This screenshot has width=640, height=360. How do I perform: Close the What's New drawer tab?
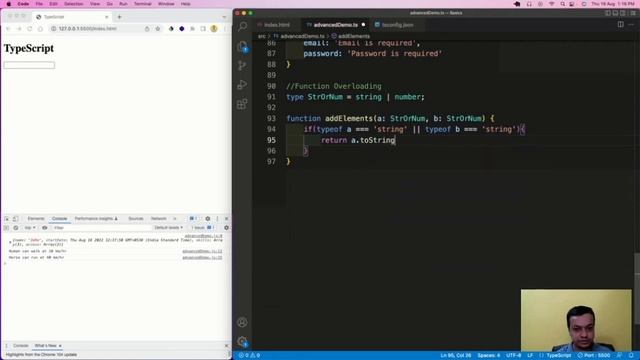click(x=60, y=346)
